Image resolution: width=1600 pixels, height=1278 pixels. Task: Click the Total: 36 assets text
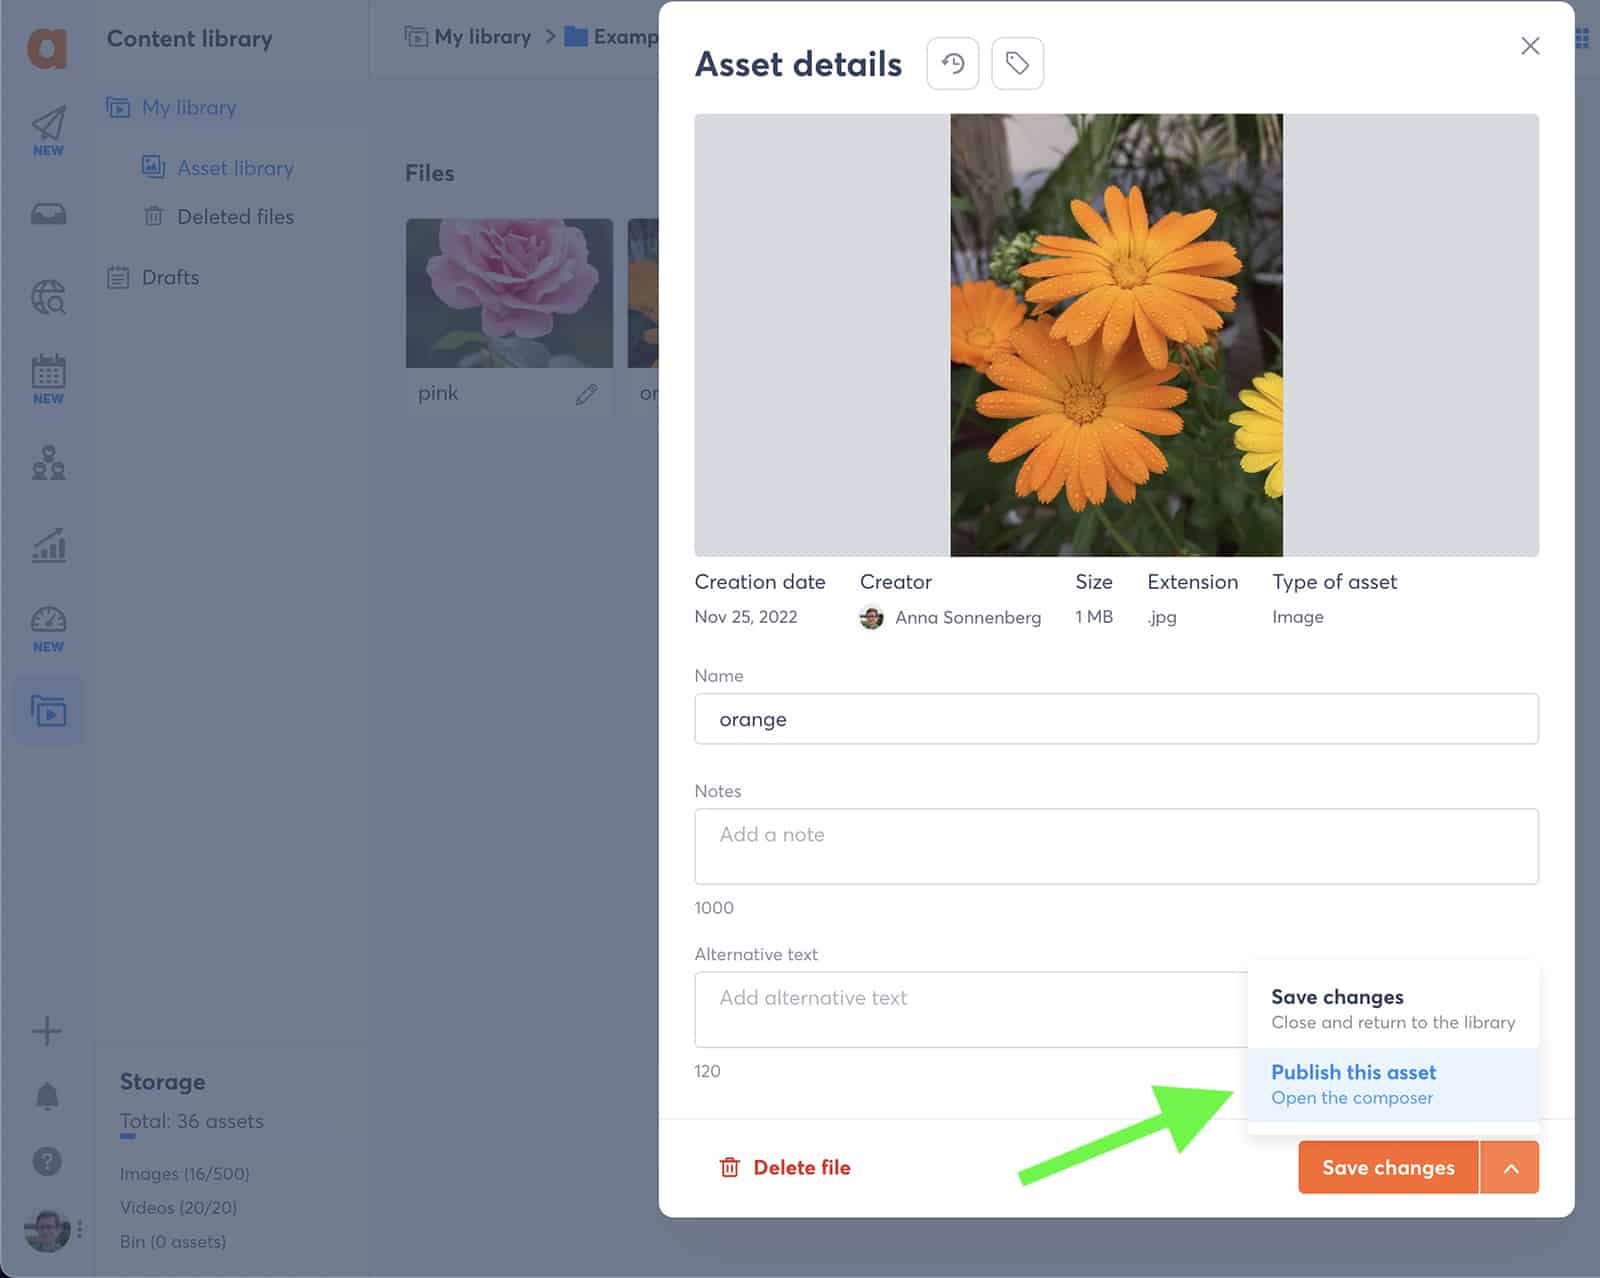192,1121
